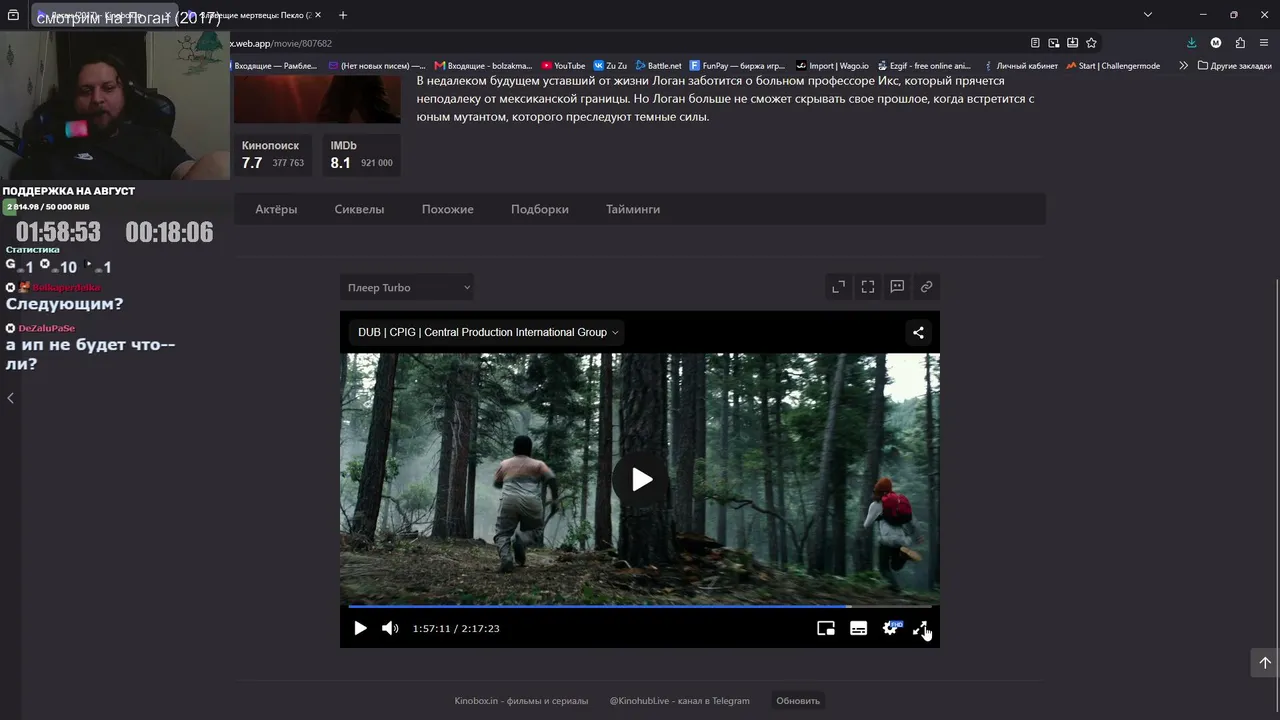This screenshot has width=1280, height=720.
Task: Open the Battle.net bookmark
Action: [658, 66]
